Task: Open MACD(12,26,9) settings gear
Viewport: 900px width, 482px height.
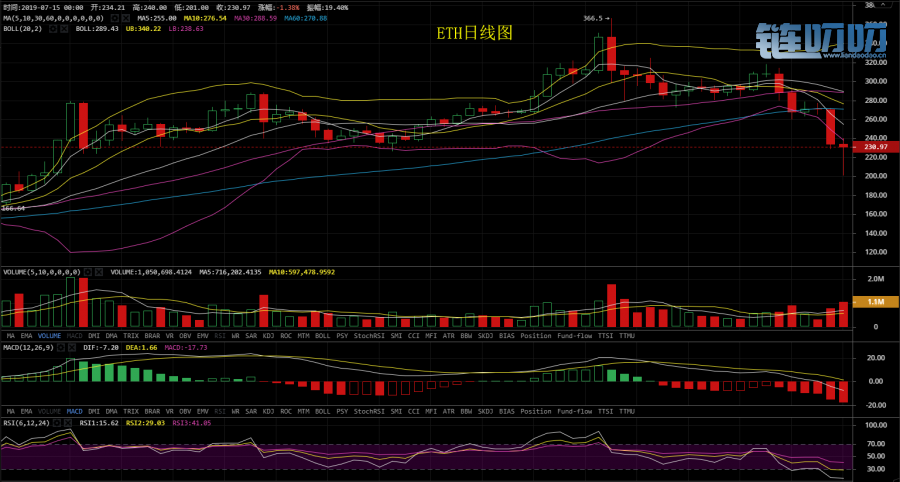Action: 60,346
